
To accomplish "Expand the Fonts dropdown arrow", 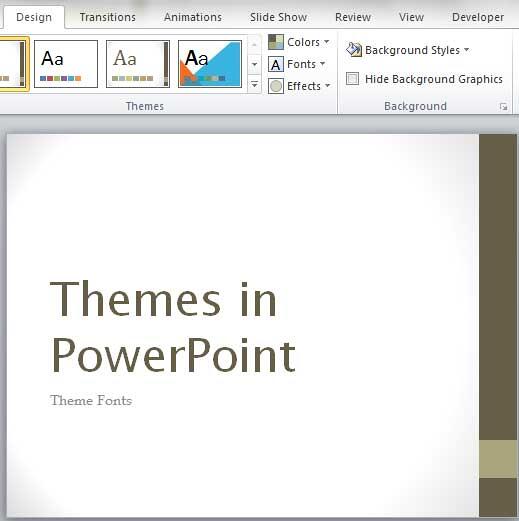I will coord(322,64).
